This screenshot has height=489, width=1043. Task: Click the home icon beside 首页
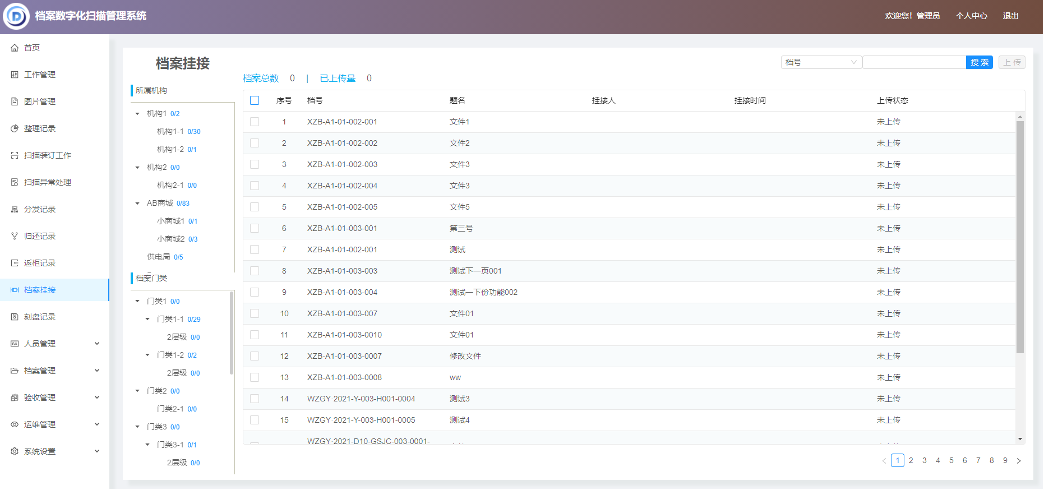coord(13,48)
